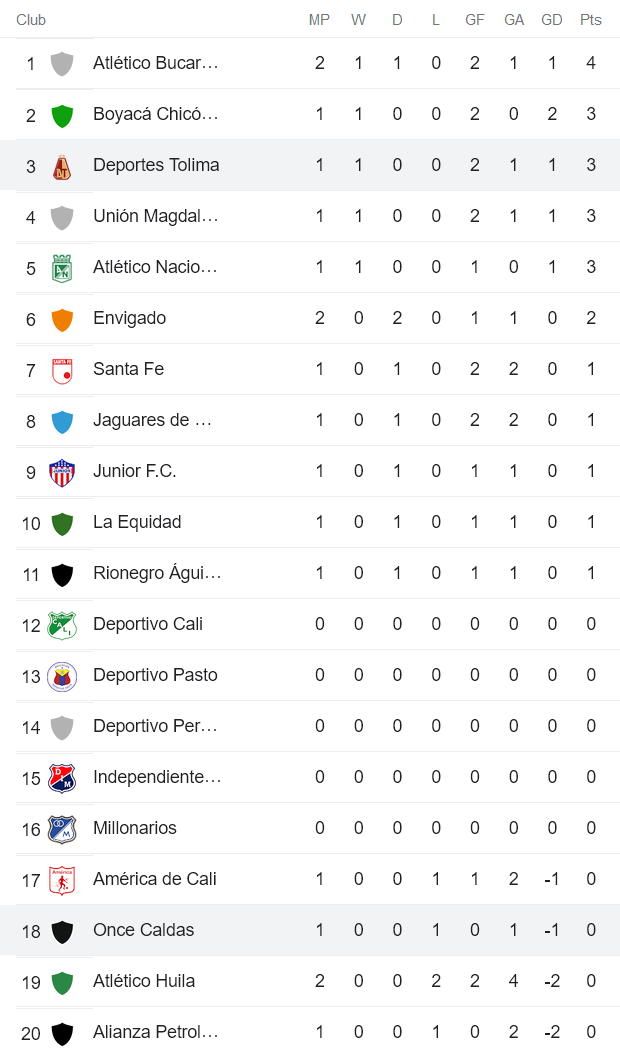Click the Independiente Medellín crest
Image resolution: width=620 pixels, height=1064 pixels.
(63, 776)
